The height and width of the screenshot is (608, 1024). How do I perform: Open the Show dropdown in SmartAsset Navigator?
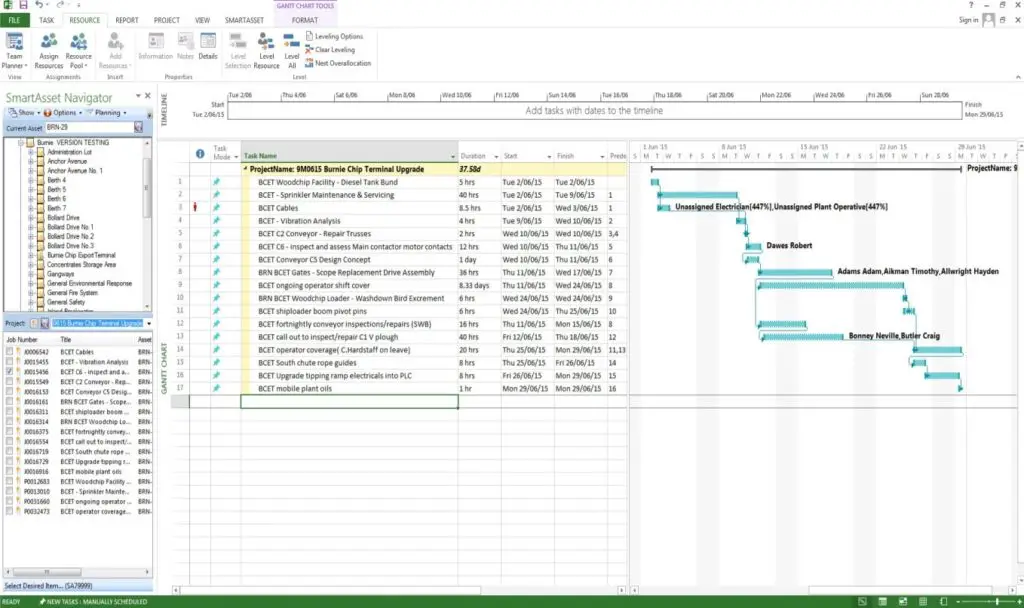pyautogui.click(x=25, y=113)
